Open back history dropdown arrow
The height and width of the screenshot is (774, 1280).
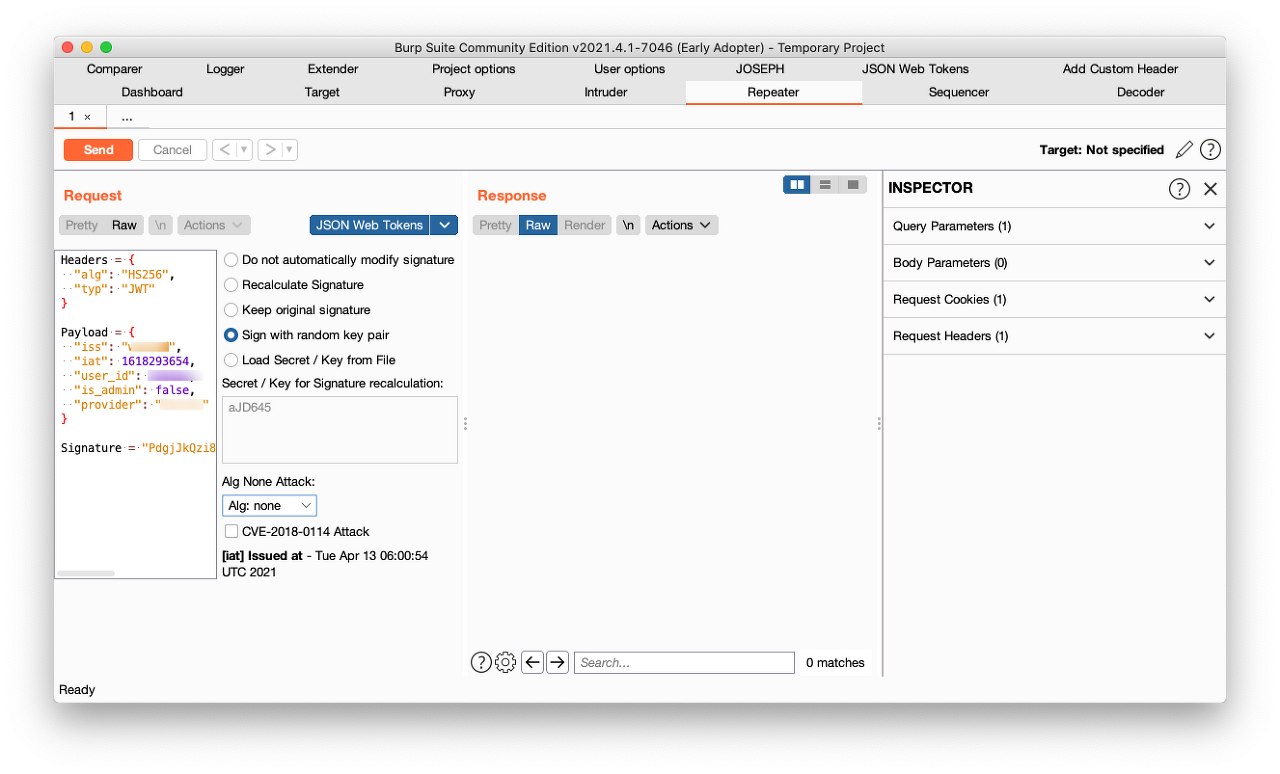tap(244, 150)
